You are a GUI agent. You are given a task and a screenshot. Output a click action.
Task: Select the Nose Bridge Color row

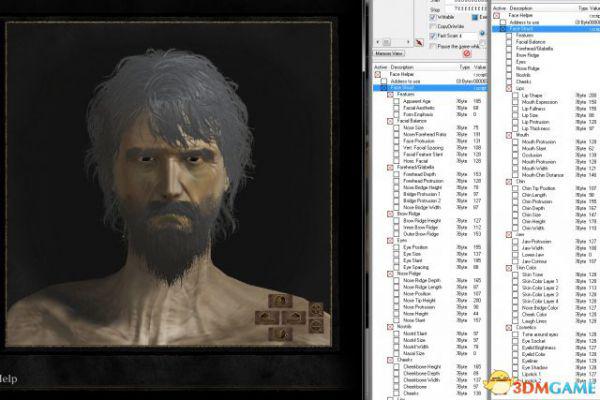(546, 308)
